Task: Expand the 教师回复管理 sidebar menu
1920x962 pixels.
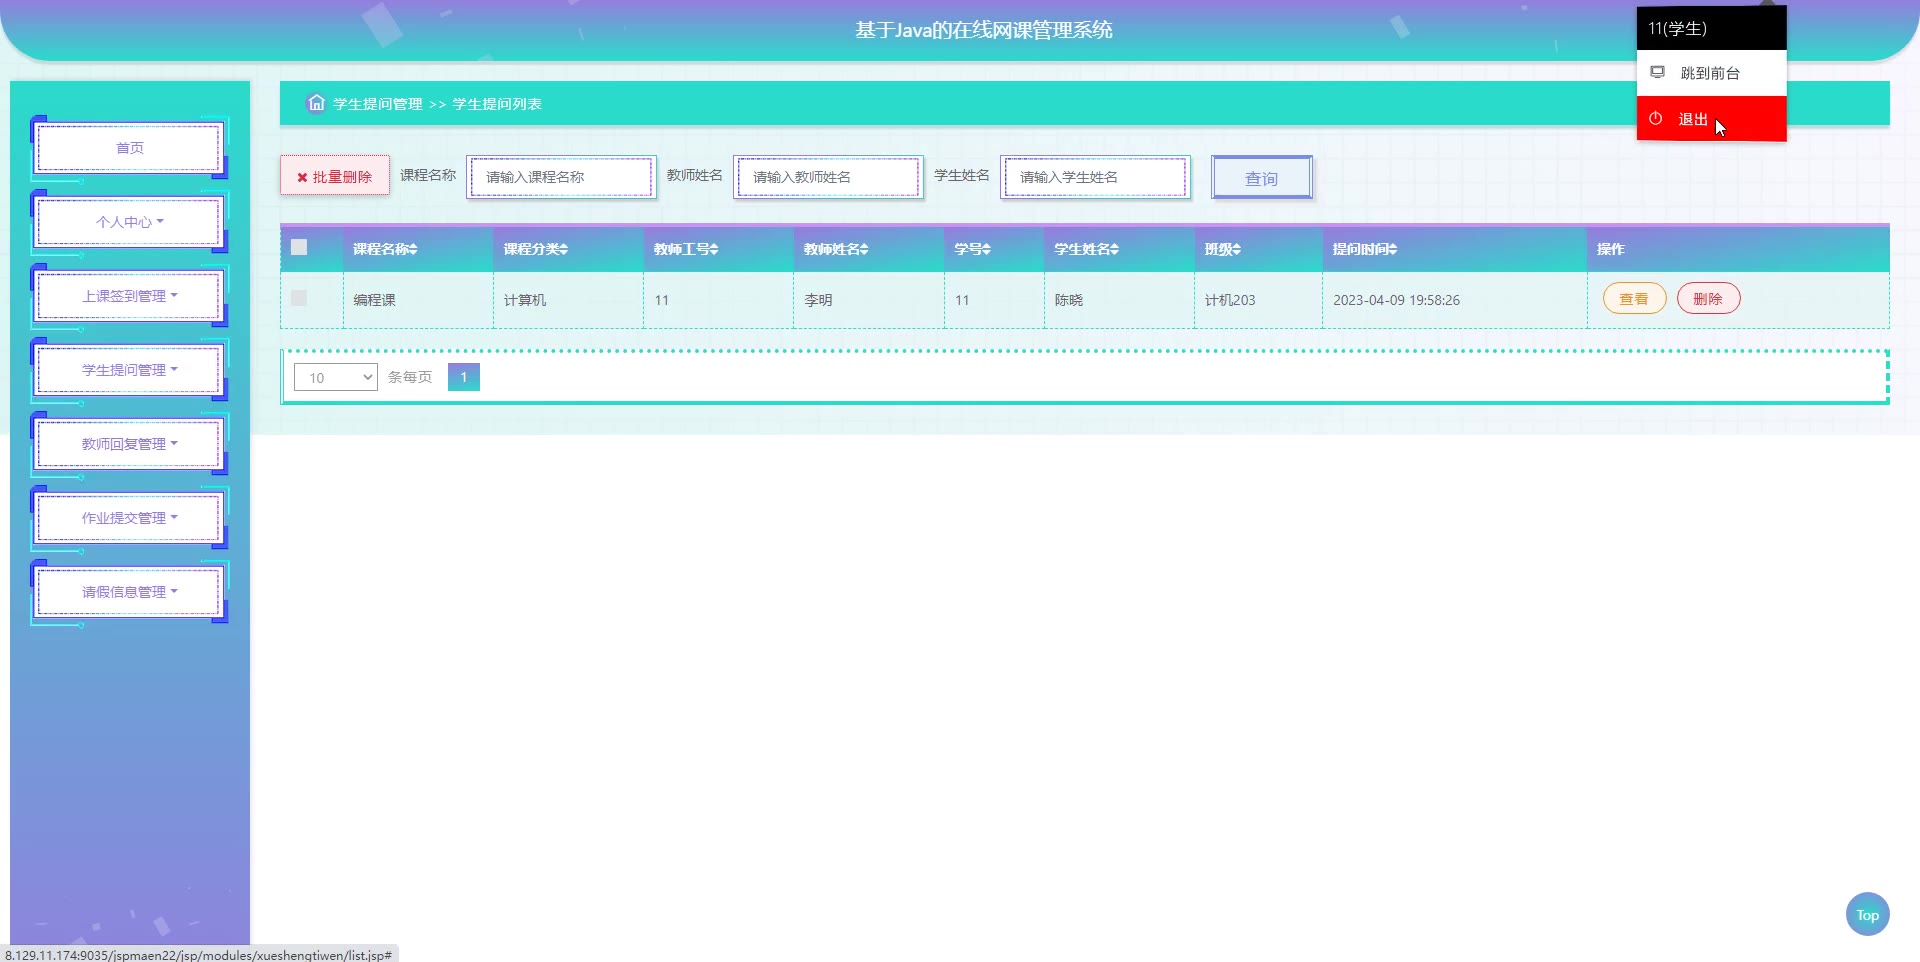Action: coord(129,444)
